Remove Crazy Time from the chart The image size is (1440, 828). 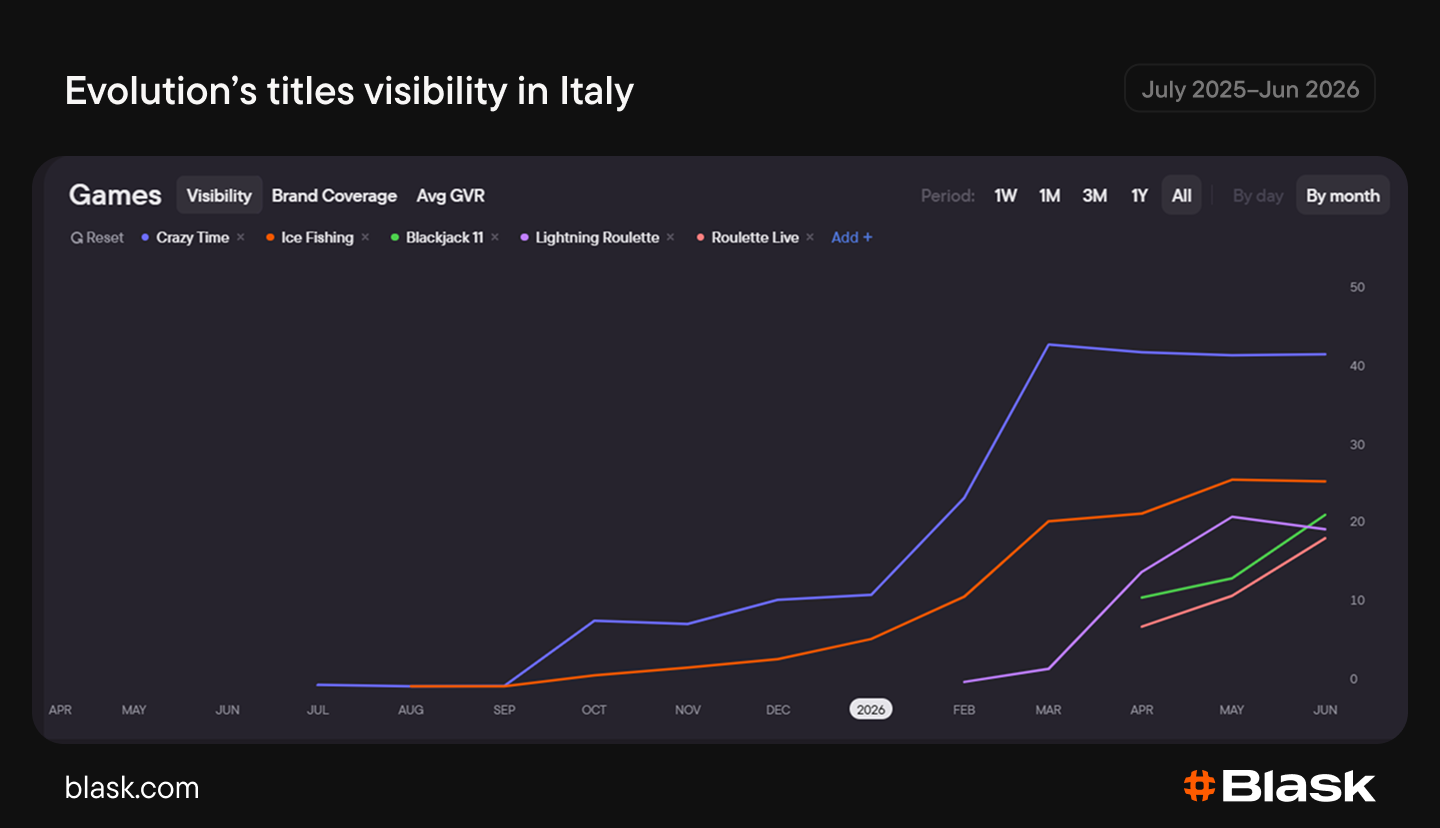pos(241,238)
